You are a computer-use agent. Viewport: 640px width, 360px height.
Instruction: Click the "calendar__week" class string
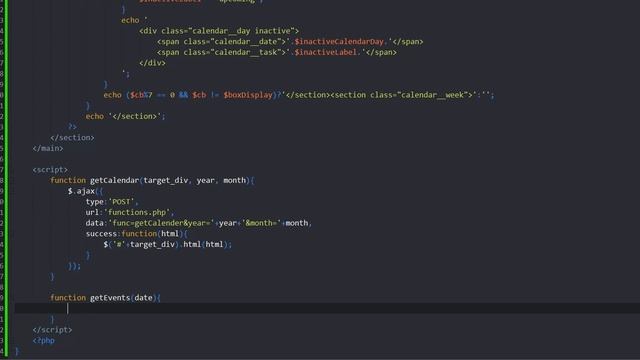[432, 95]
